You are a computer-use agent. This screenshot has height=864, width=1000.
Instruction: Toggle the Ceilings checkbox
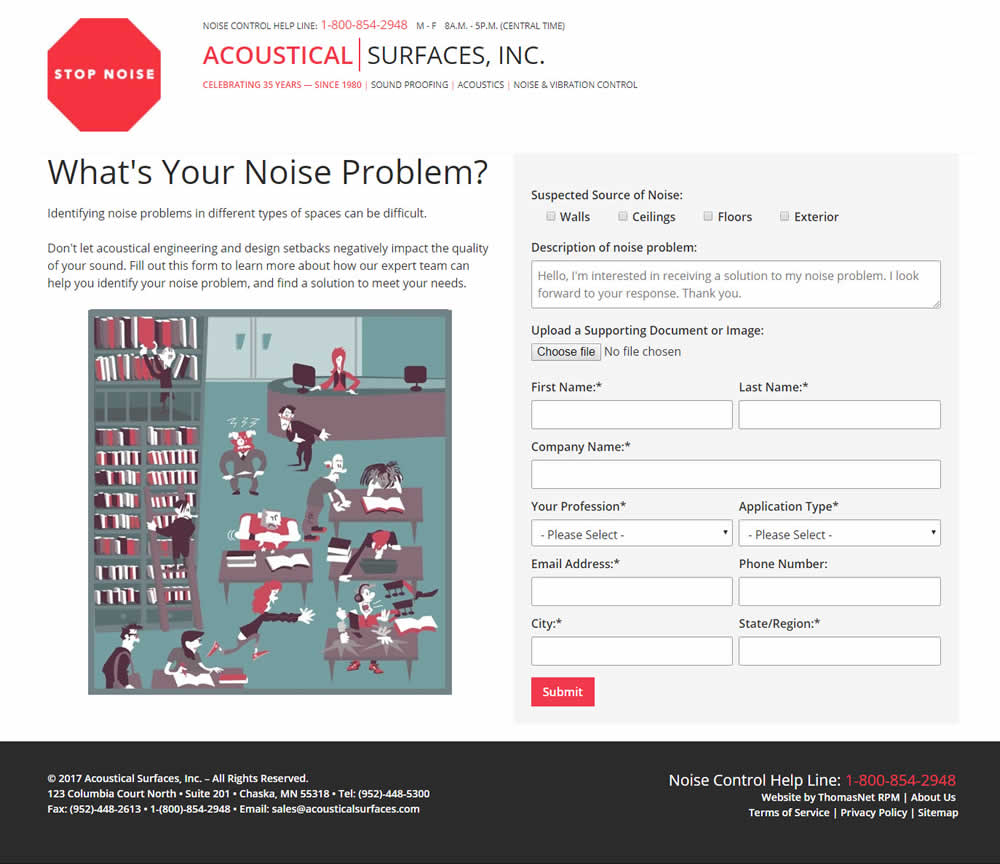pyautogui.click(x=623, y=216)
